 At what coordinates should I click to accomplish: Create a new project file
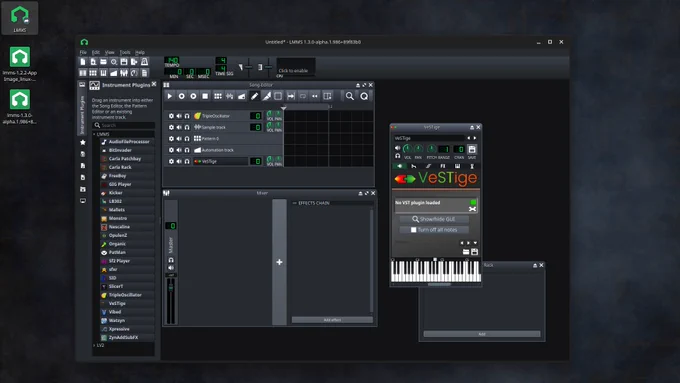click(x=83, y=62)
